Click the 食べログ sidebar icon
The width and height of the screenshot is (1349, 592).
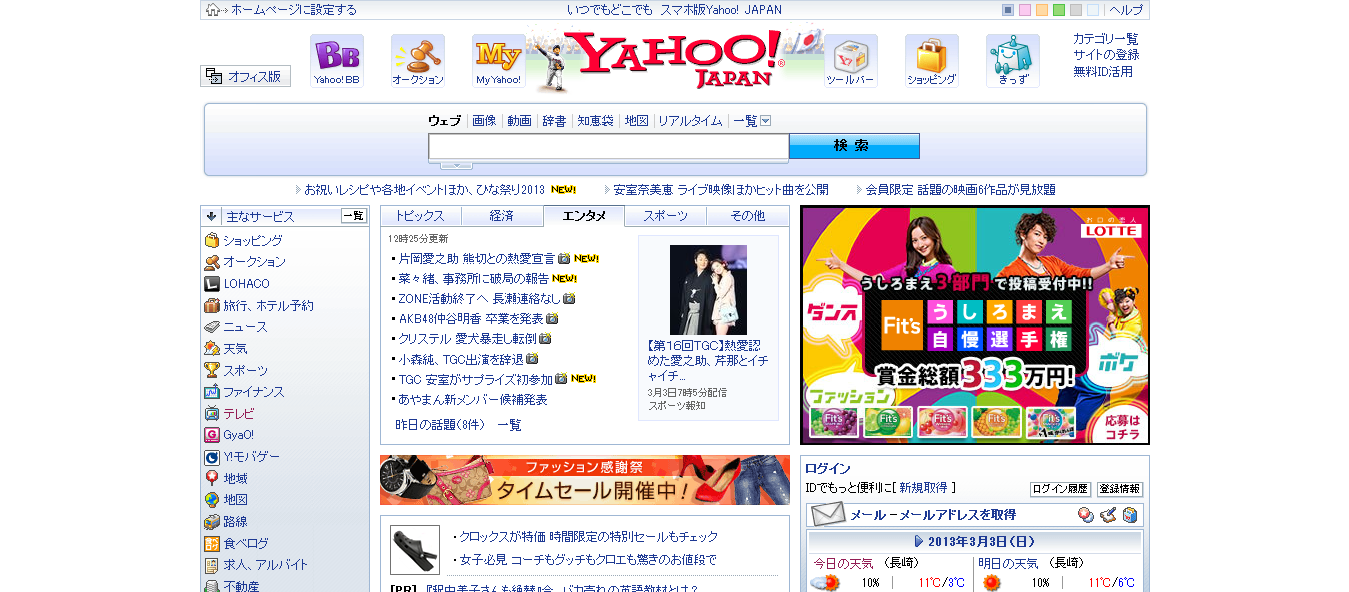212,544
